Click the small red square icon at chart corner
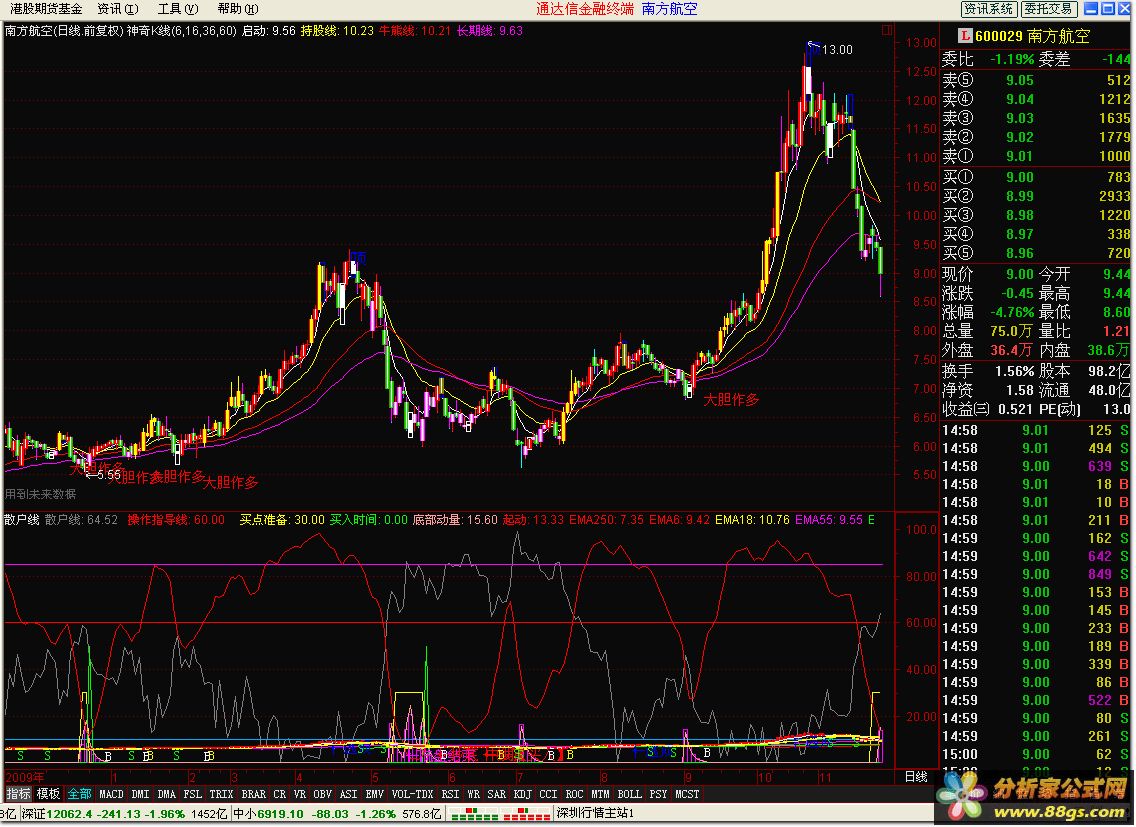Image resolution: width=1136 pixels, height=827 pixels. click(886, 30)
